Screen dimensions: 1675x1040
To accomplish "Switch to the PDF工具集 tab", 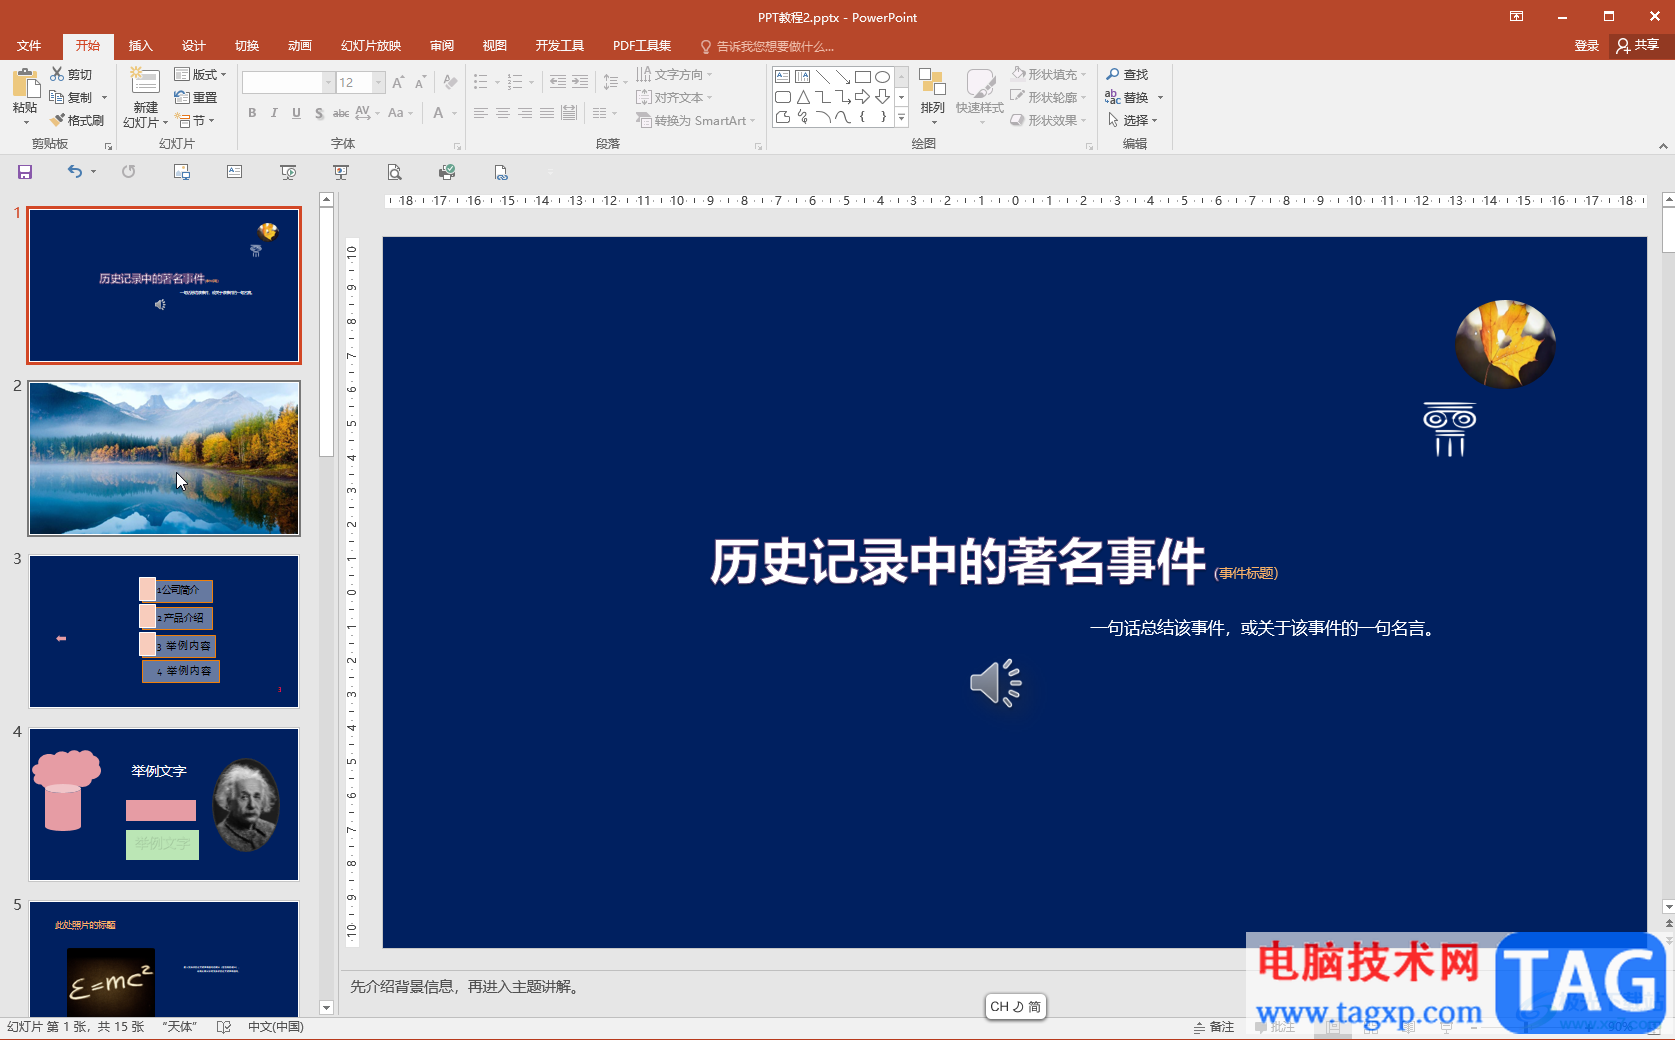I will 642,46.
